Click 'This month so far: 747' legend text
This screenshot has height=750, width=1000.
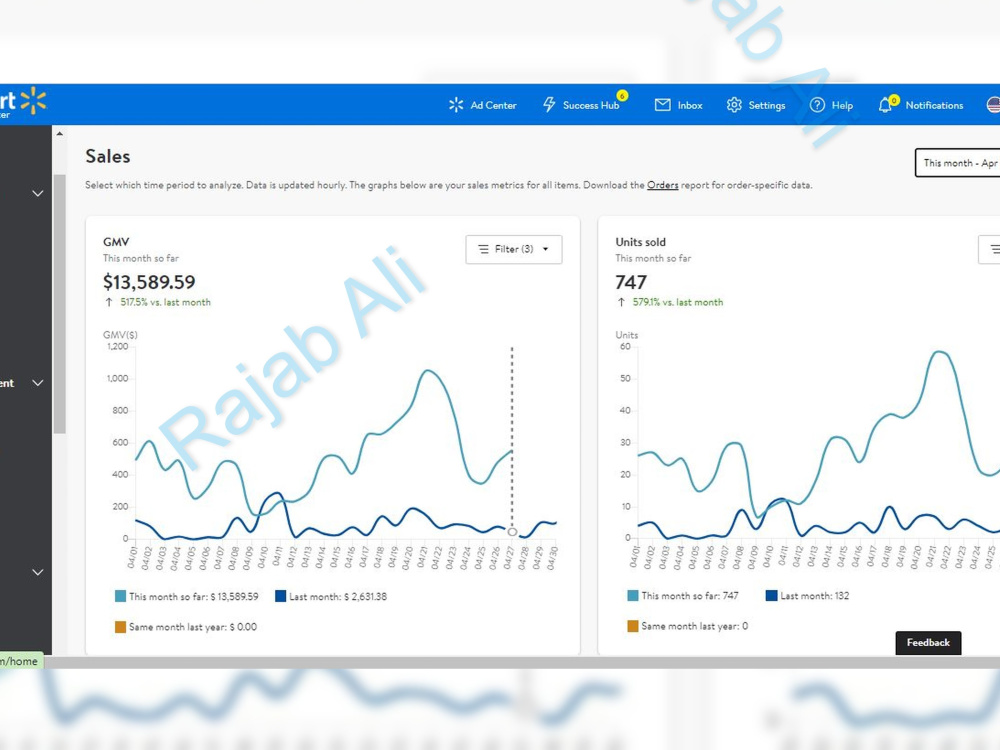click(689, 596)
